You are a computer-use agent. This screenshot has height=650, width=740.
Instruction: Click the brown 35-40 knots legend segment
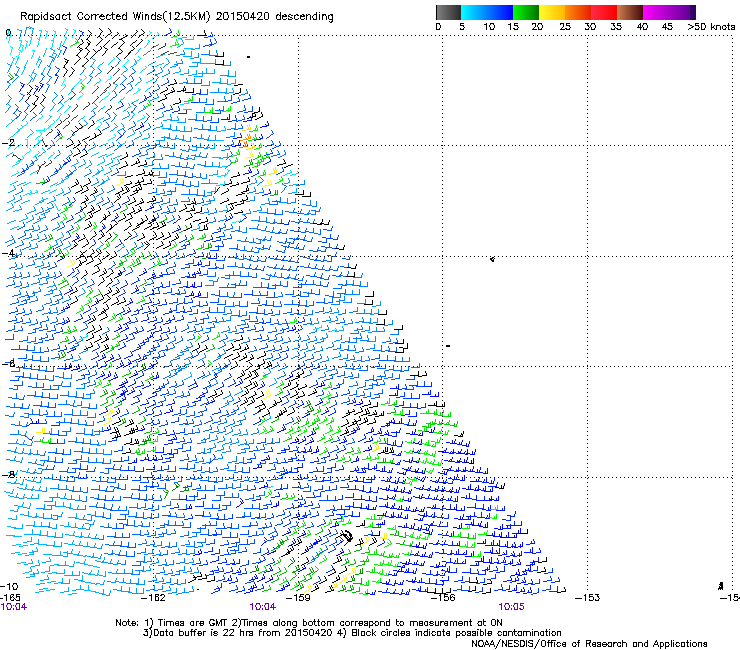(x=630, y=12)
